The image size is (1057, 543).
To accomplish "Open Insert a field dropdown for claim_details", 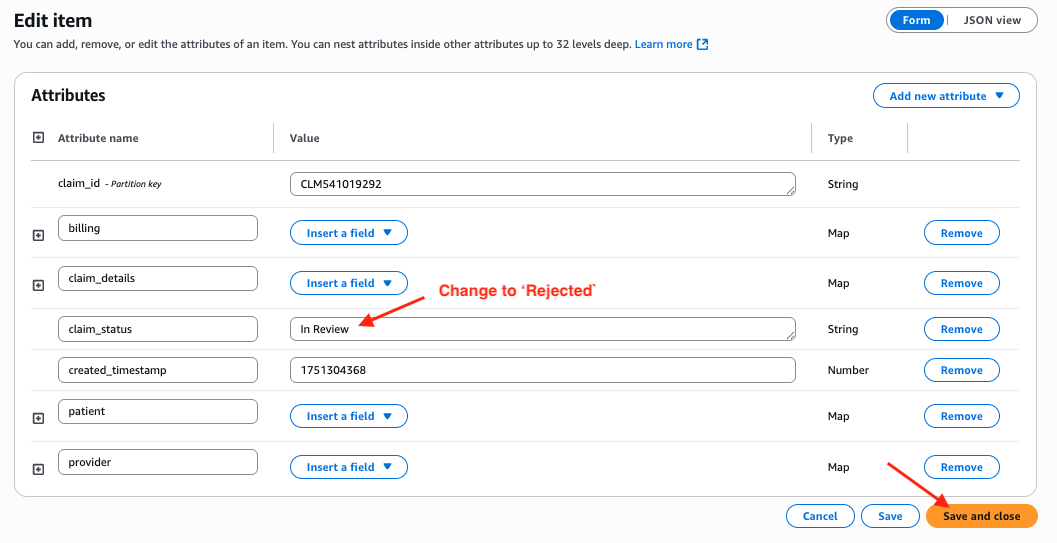I will (x=349, y=283).
